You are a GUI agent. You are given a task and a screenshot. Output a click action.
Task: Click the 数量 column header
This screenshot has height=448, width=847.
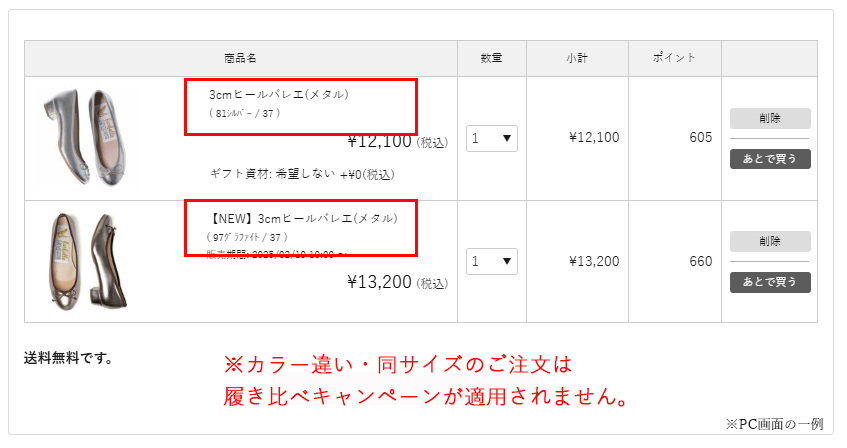point(491,58)
